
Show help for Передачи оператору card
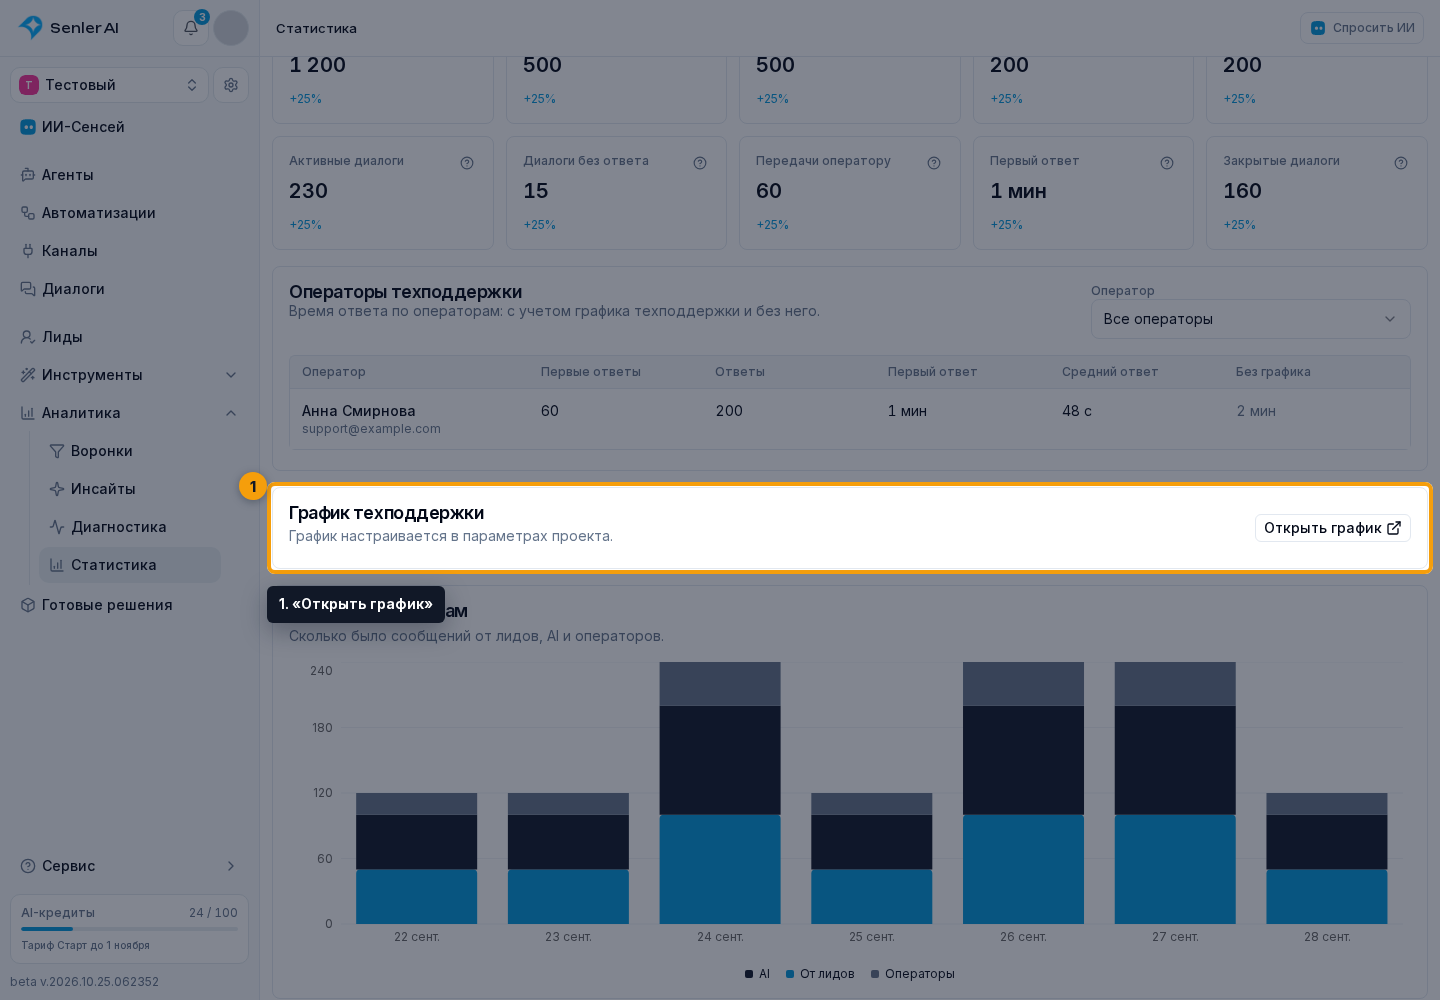pos(934,163)
